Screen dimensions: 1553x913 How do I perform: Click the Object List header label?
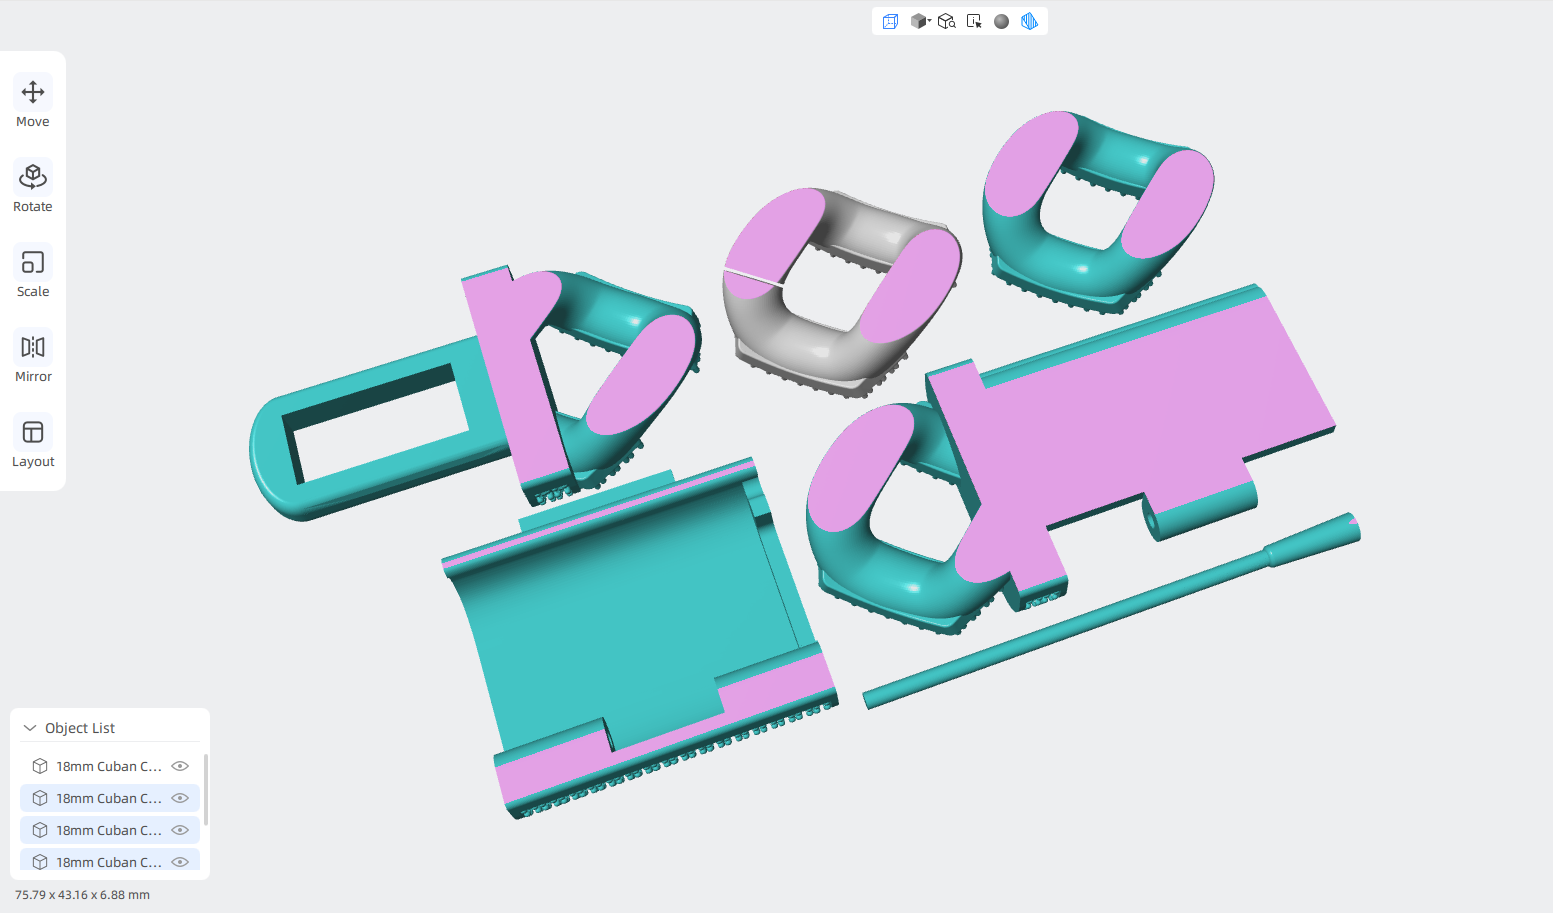click(80, 728)
